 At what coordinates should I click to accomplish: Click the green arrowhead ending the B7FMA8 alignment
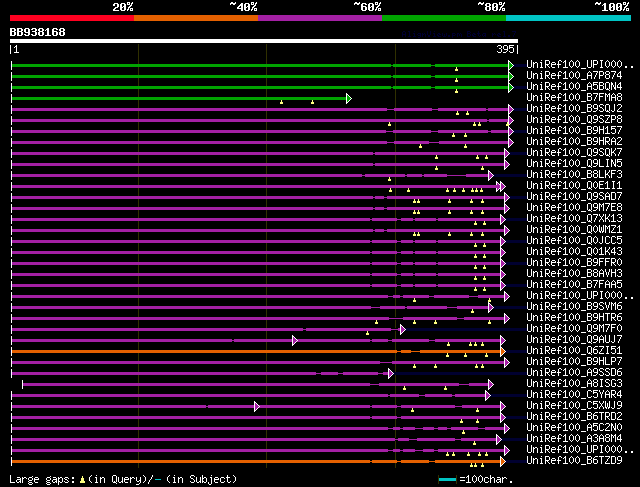coord(349,98)
